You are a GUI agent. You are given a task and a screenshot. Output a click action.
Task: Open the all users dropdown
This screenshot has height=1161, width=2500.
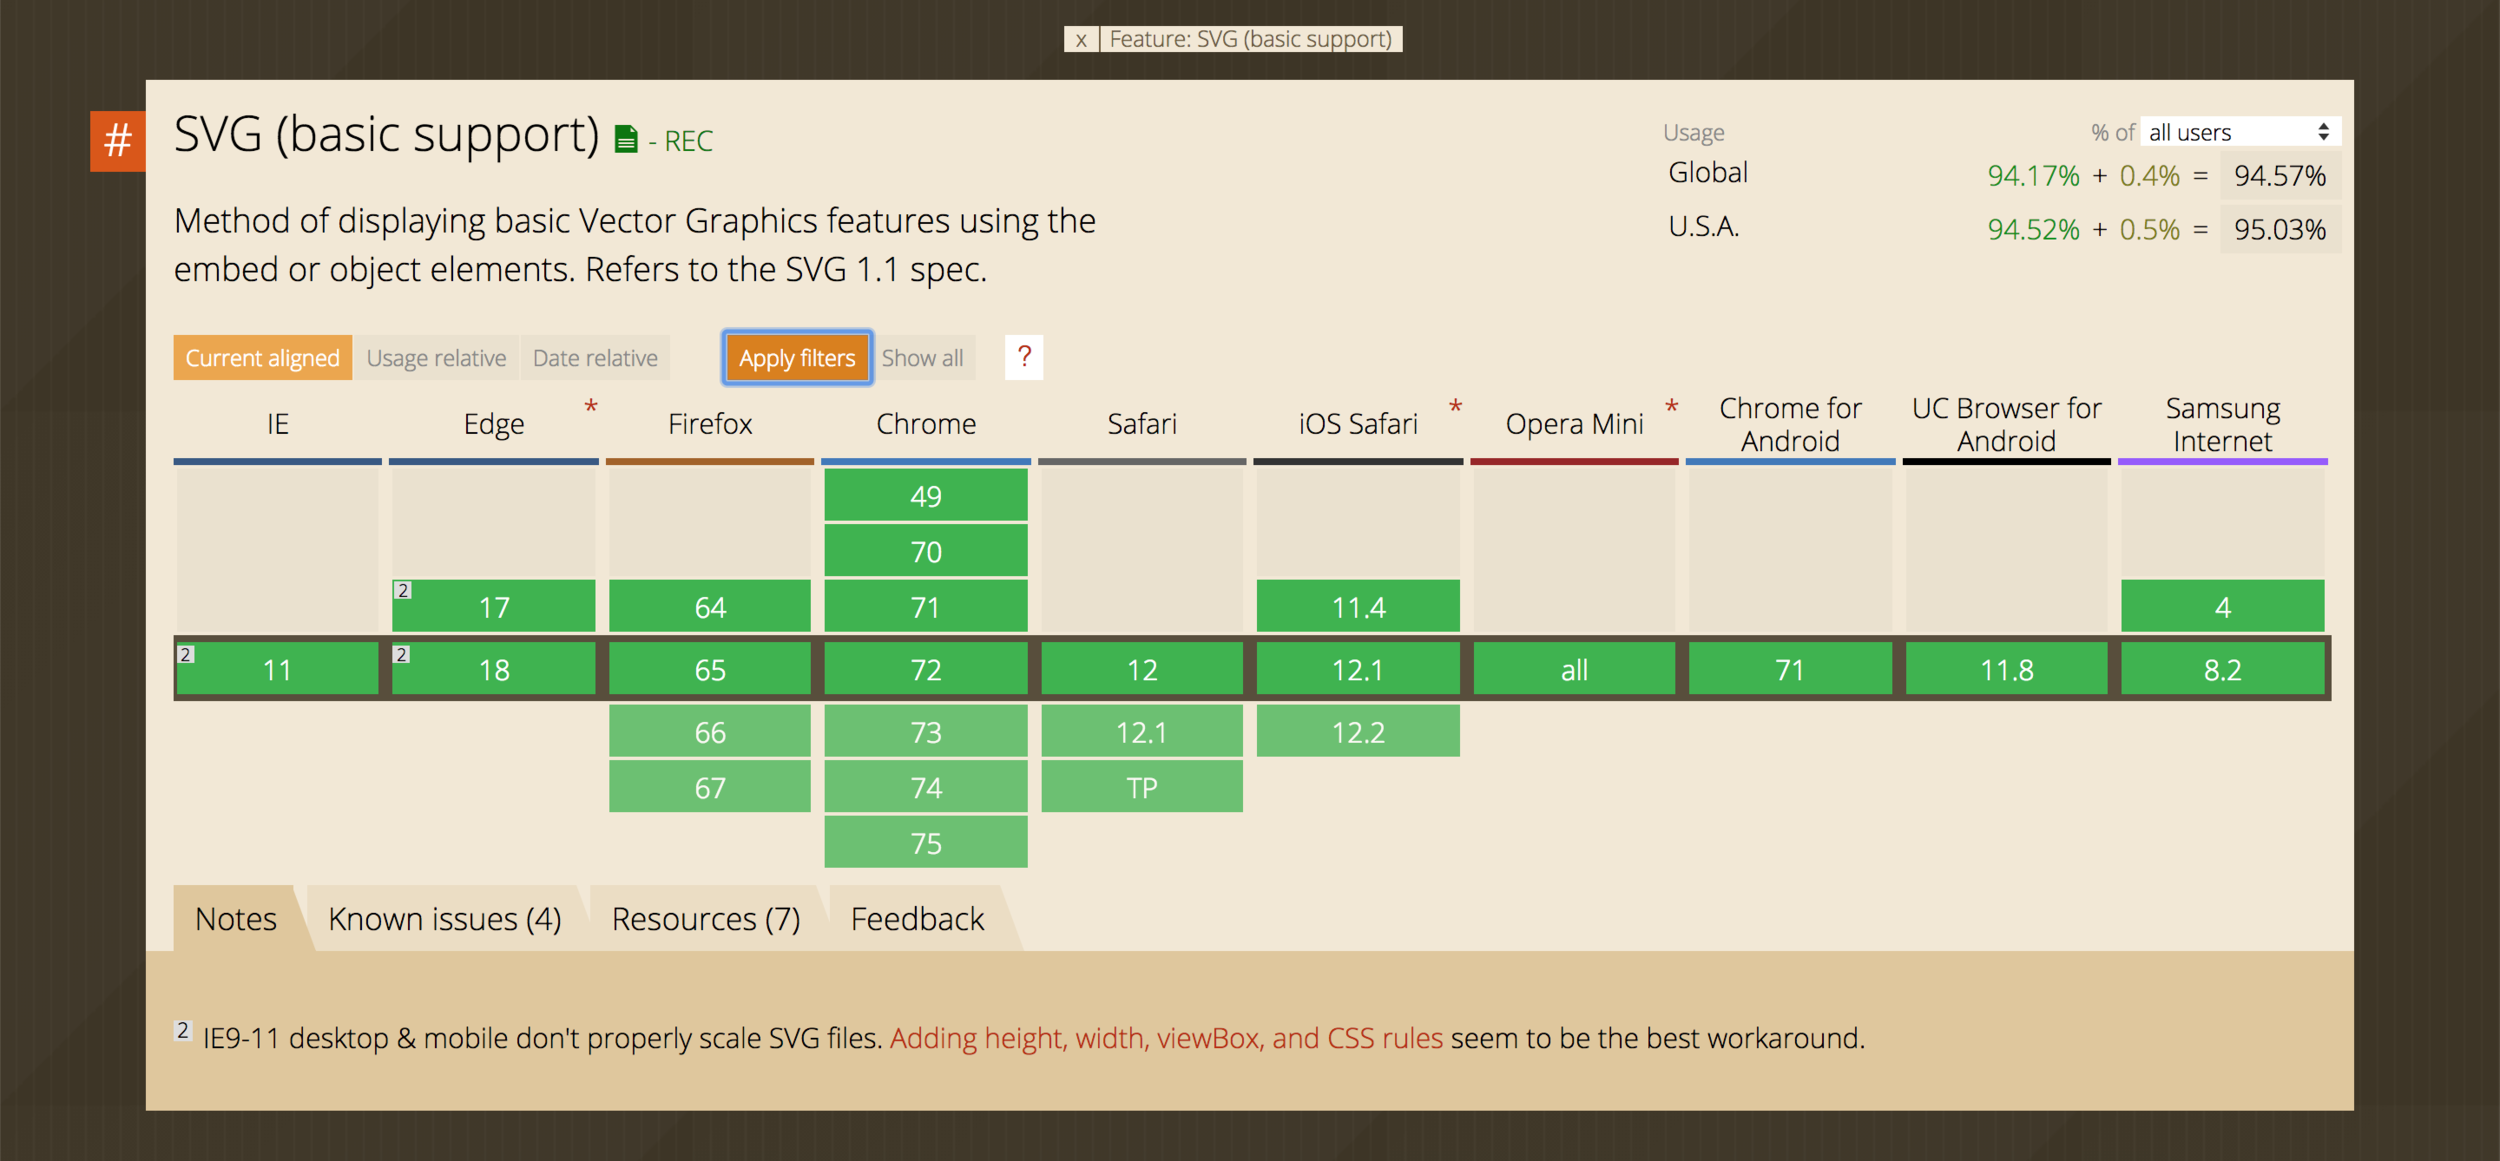pos(2238,132)
